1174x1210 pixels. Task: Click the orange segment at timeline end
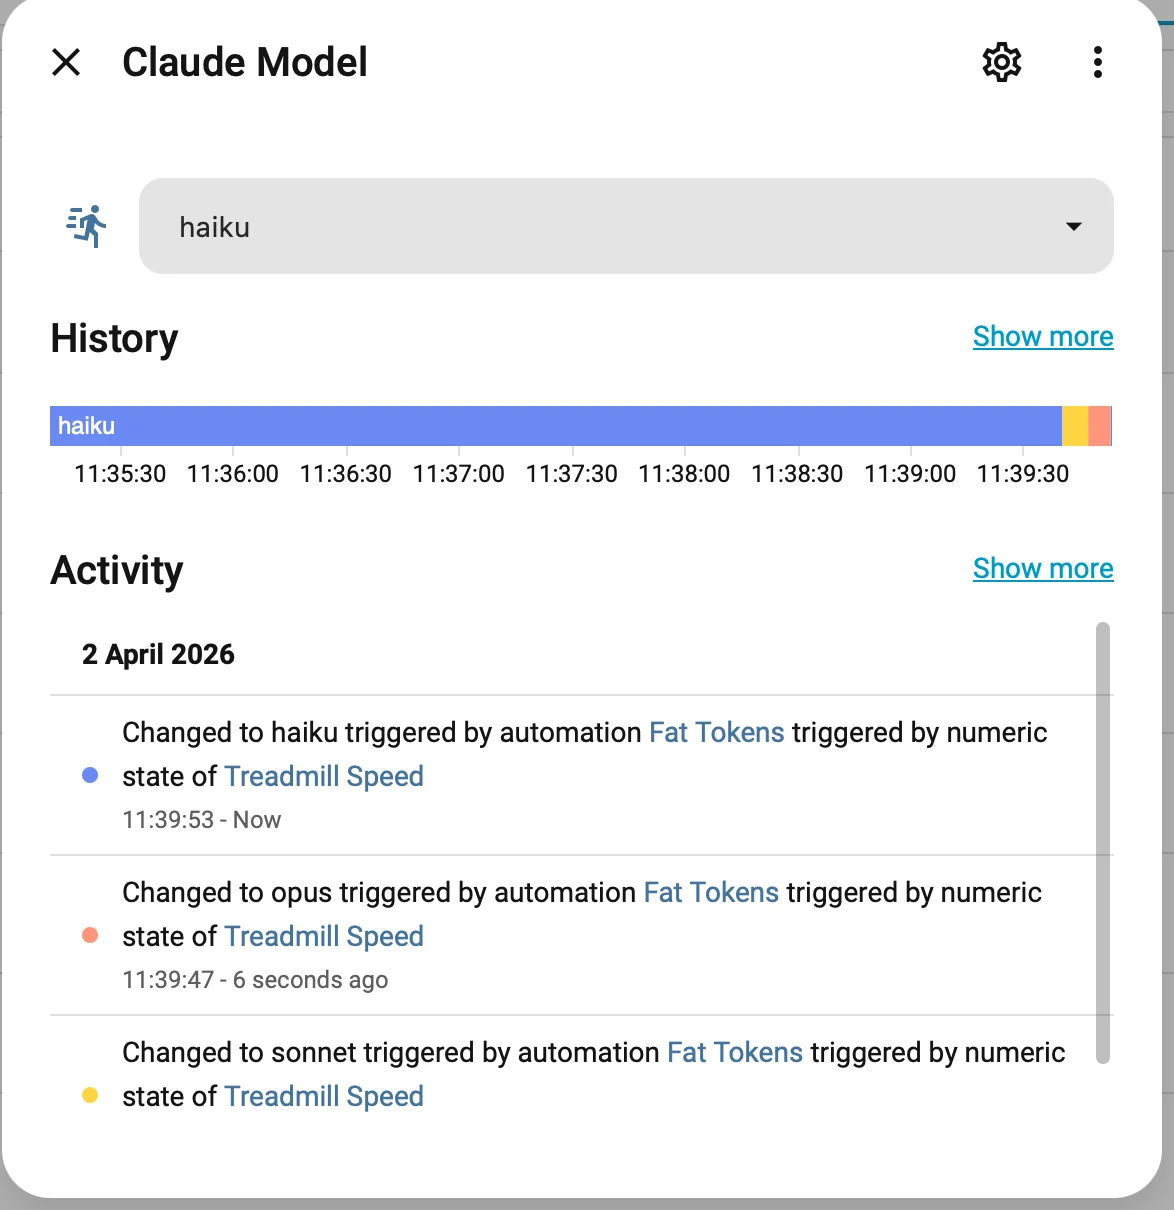click(1100, 425)
